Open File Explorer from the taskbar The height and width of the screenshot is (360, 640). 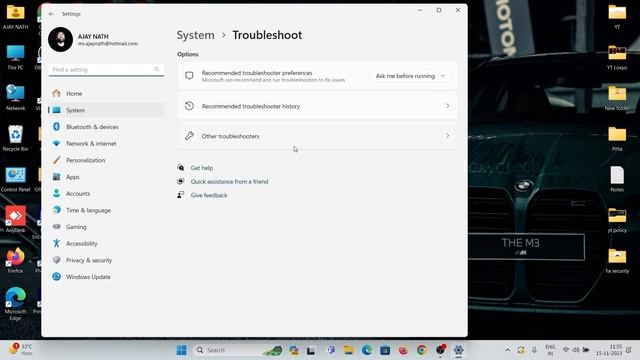pyautogui.click(x=348, y=350)
